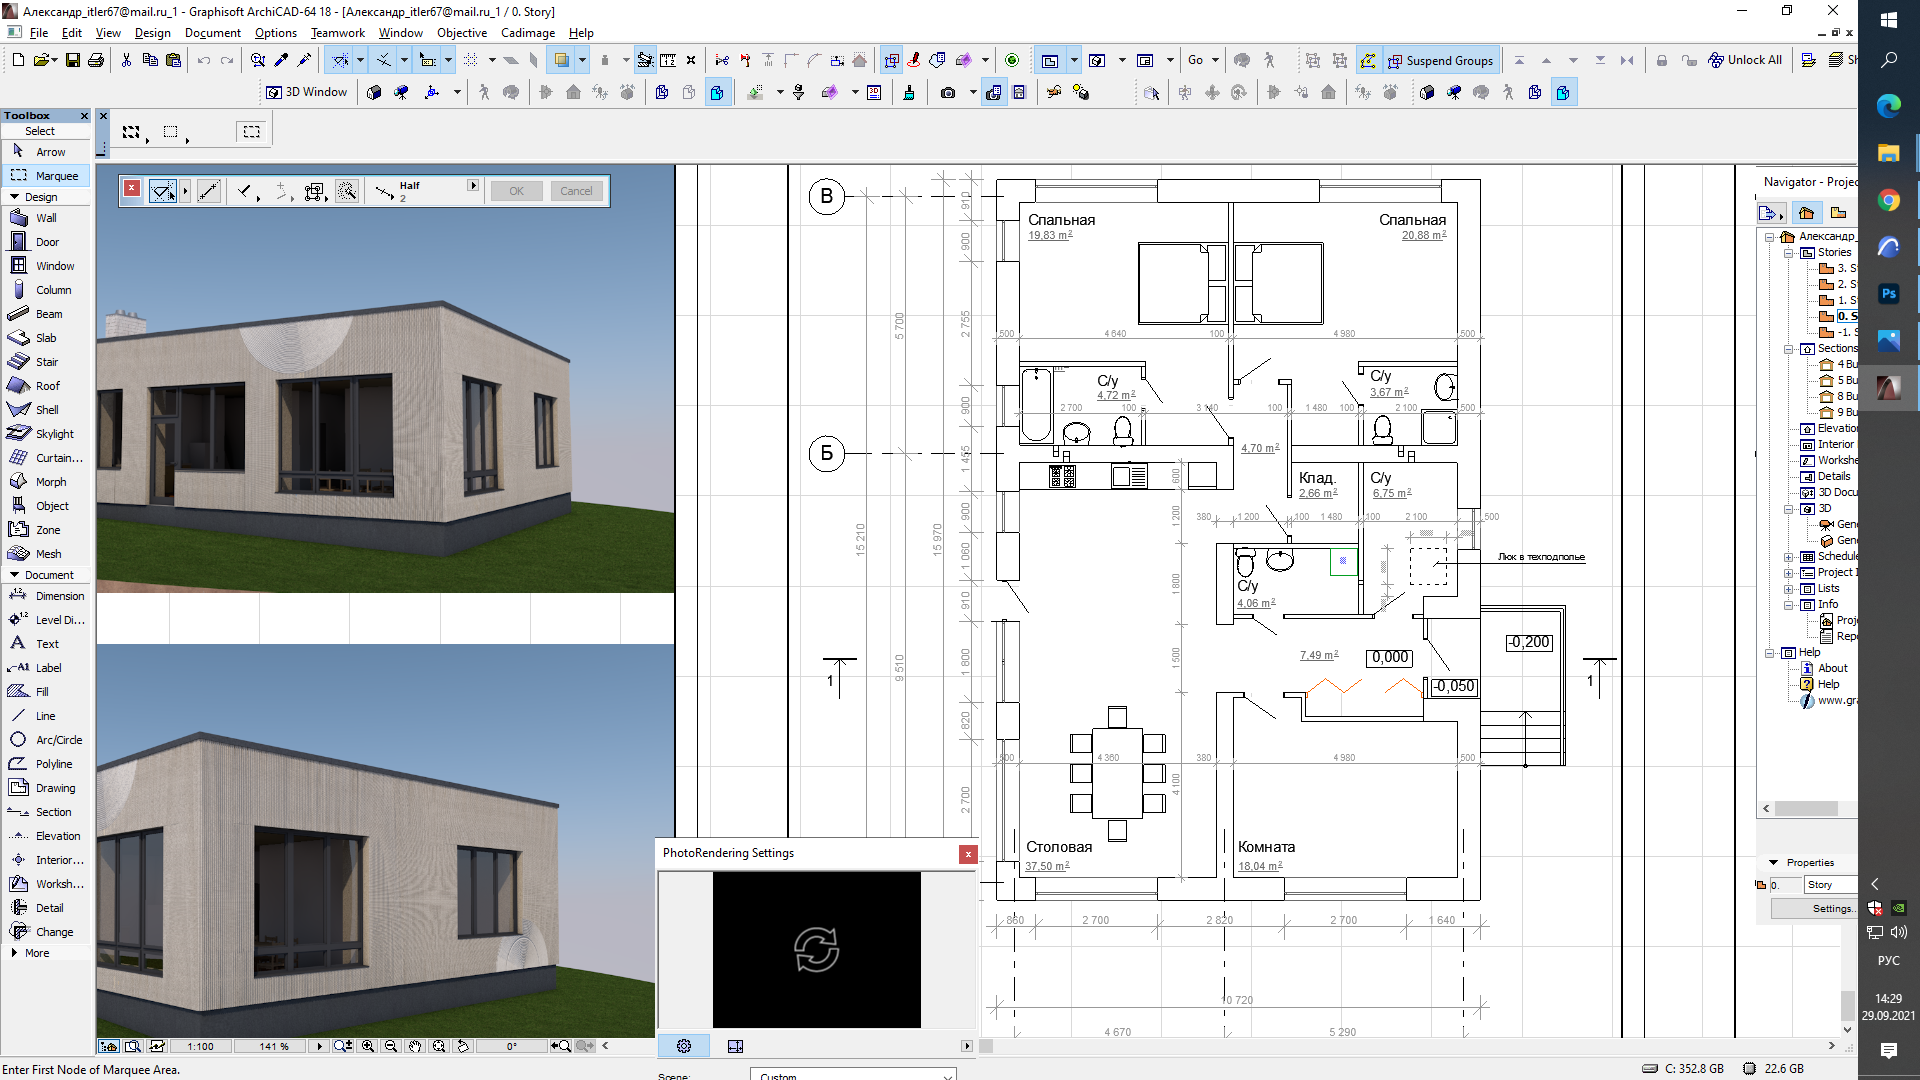
Task: Select the Morph tool
Action: (46, 482)
